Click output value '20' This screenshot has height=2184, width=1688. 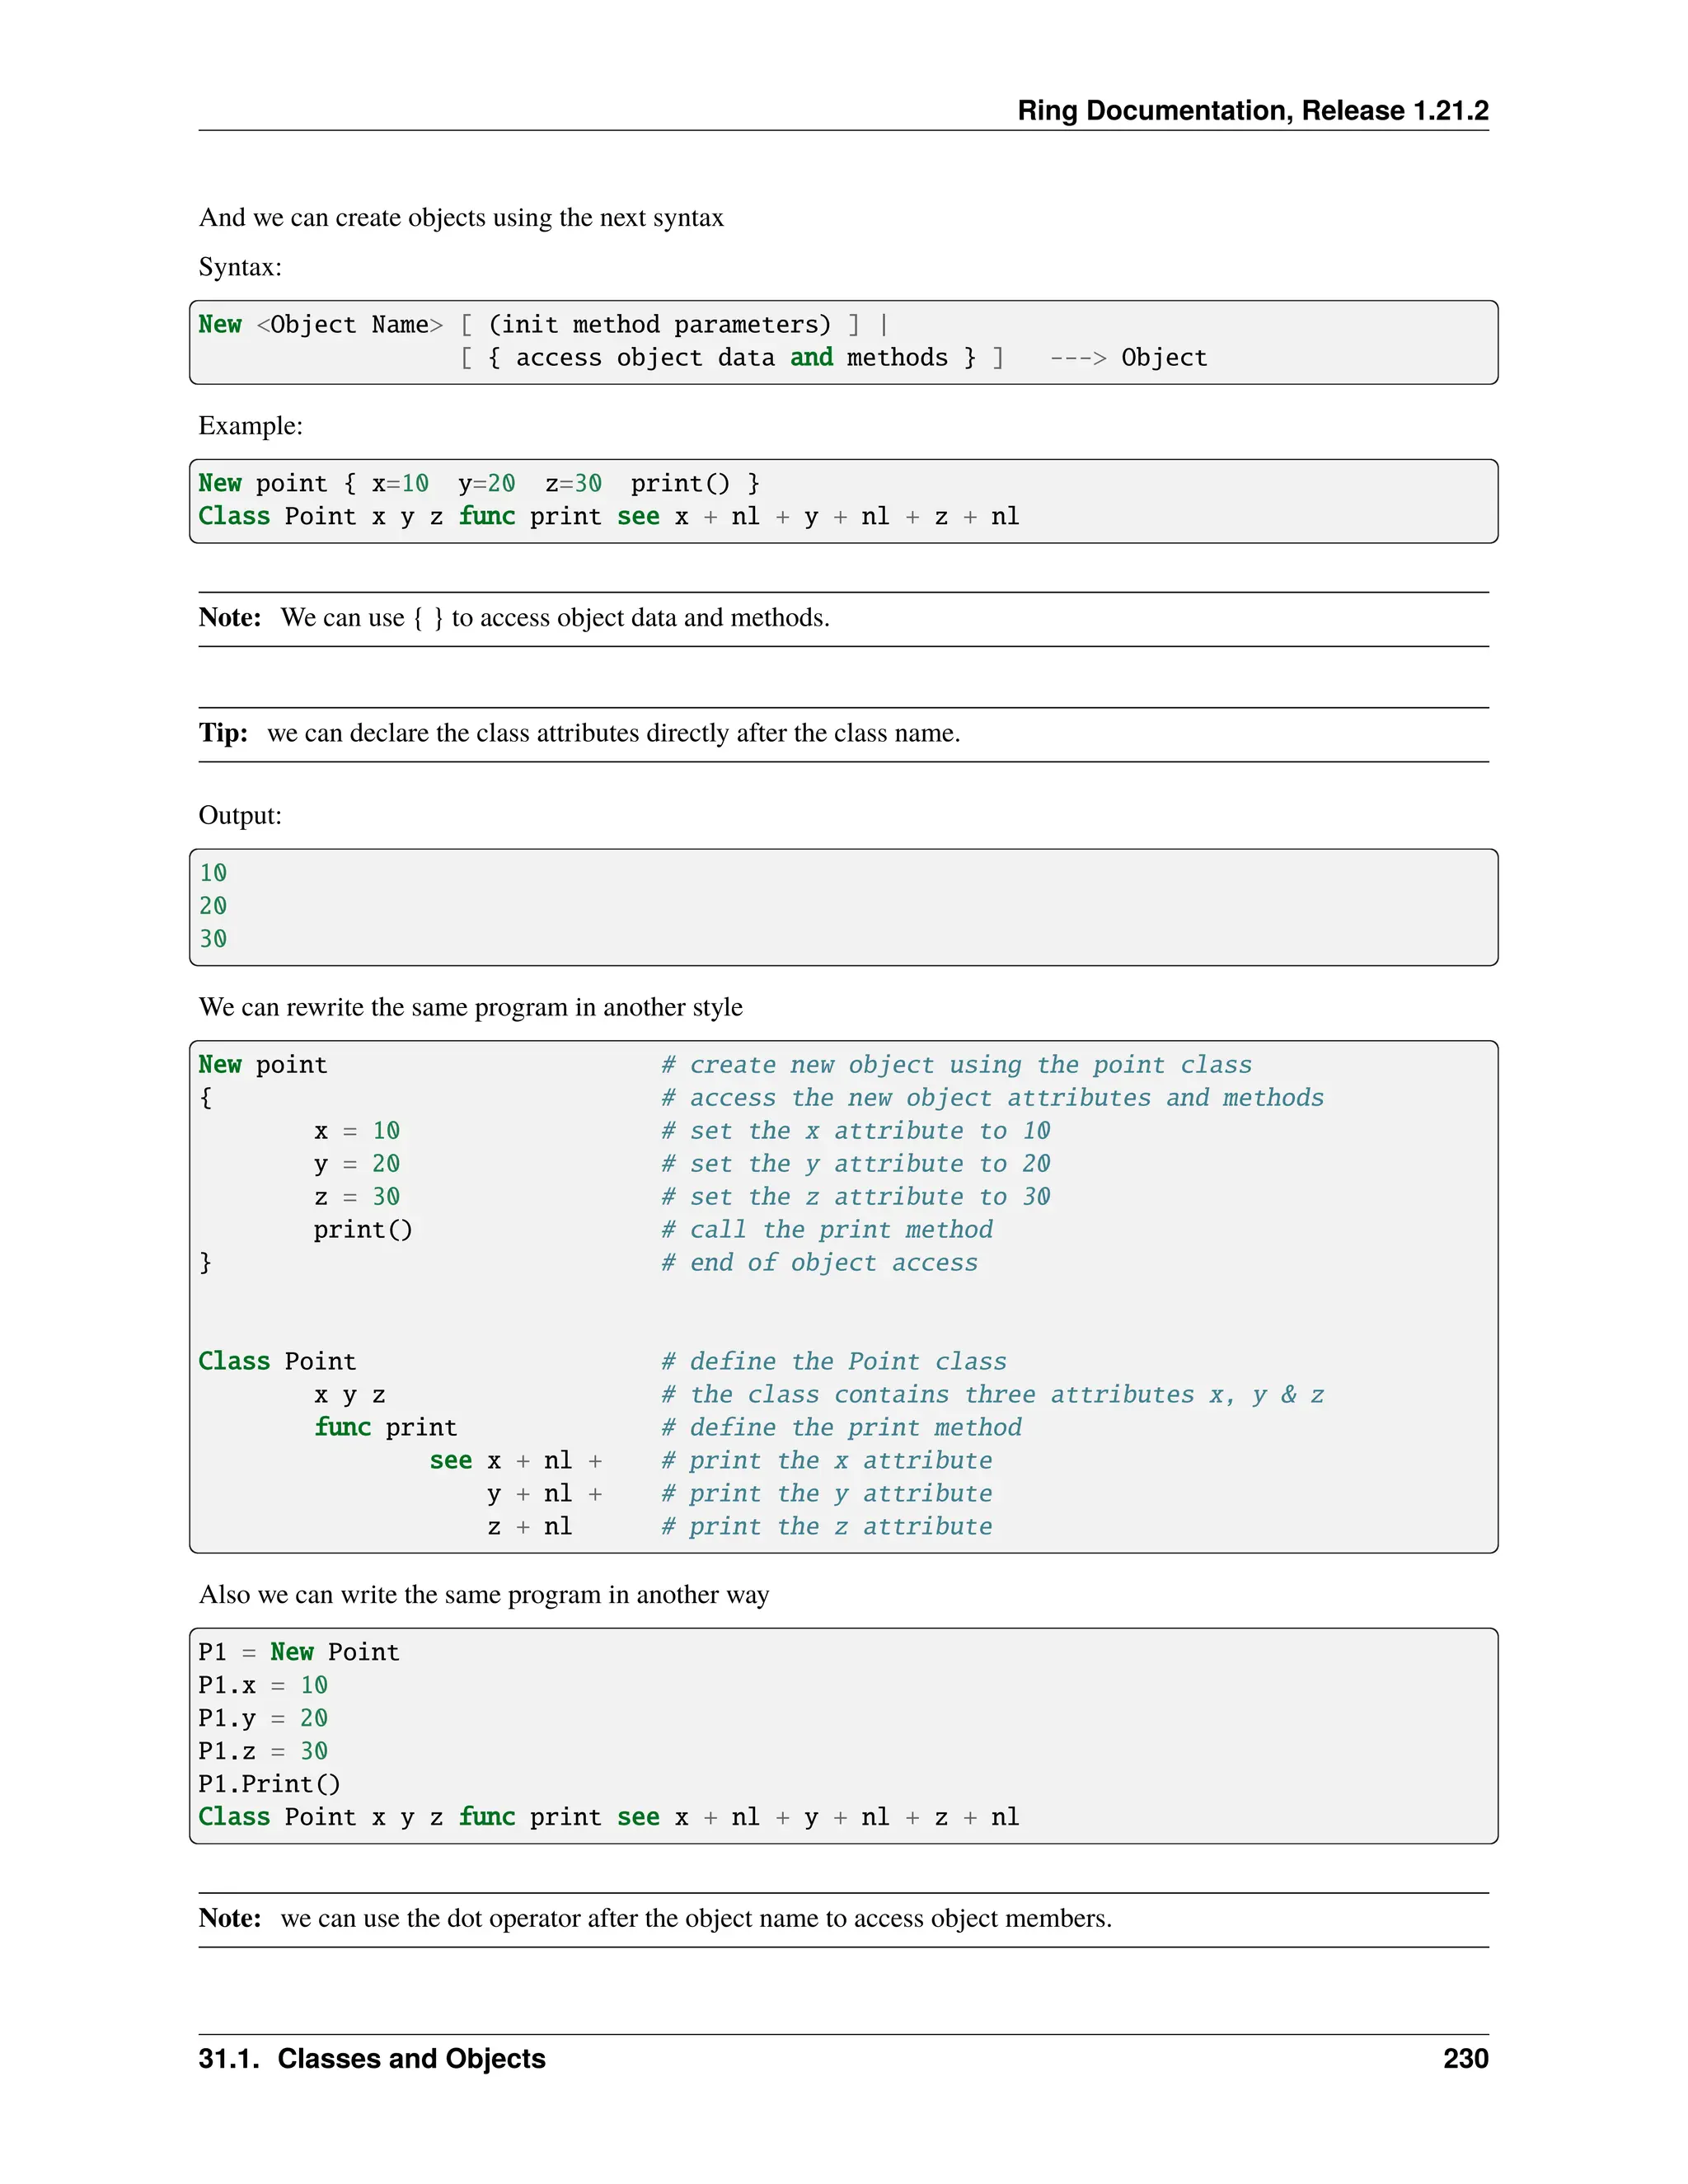(x=213, y=906)
